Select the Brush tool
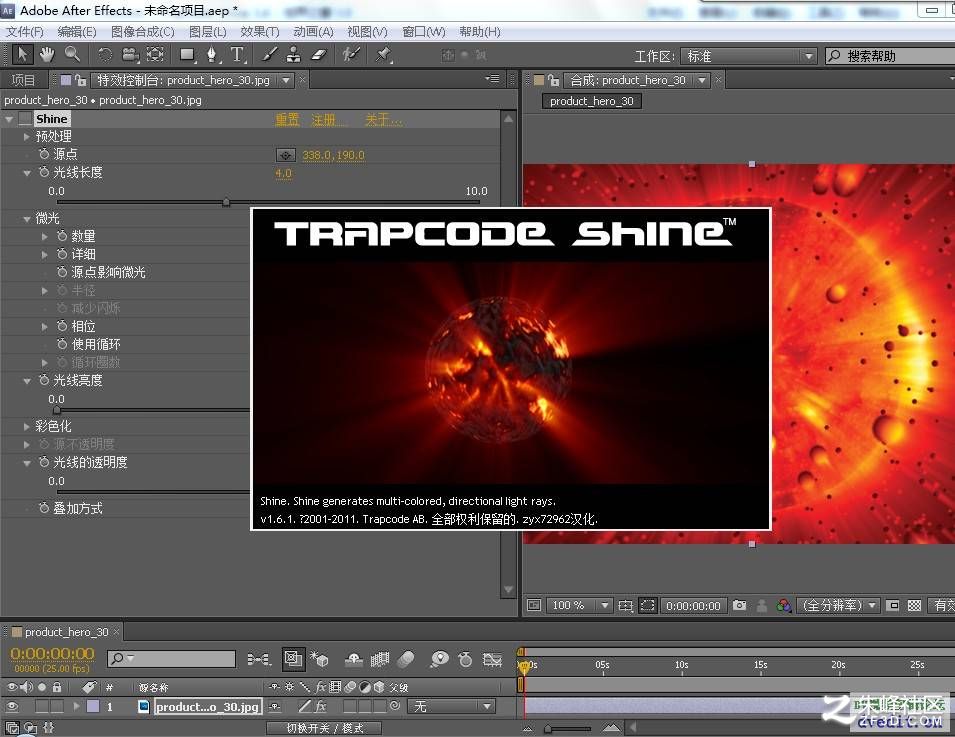This screenshot has height=737, width=955. 269,55
